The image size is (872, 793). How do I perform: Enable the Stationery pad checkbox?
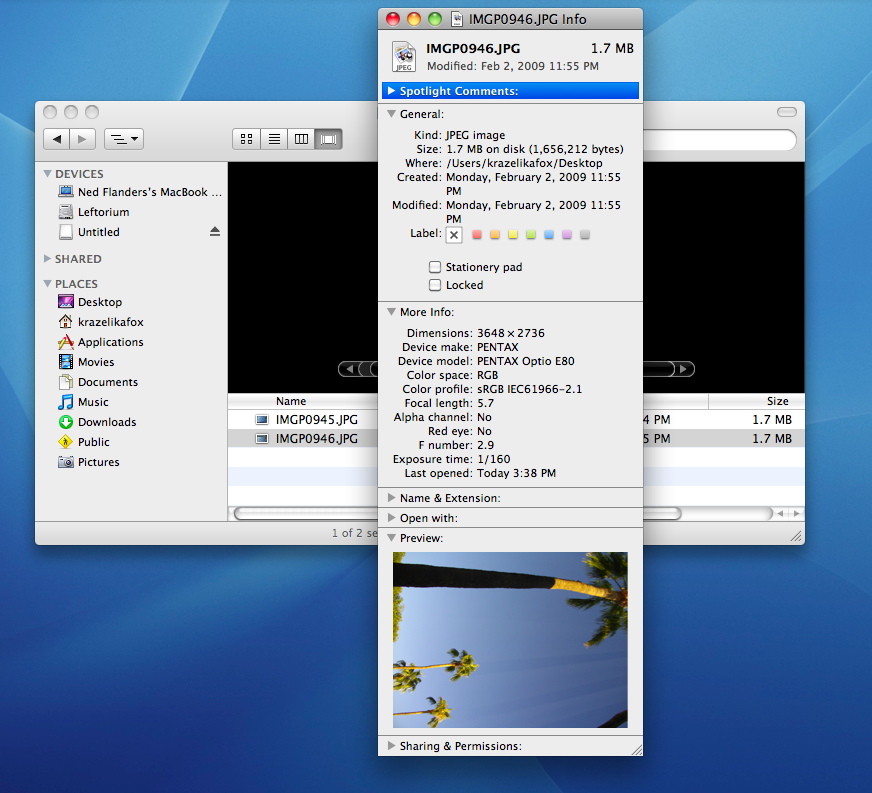click(435, 267)
